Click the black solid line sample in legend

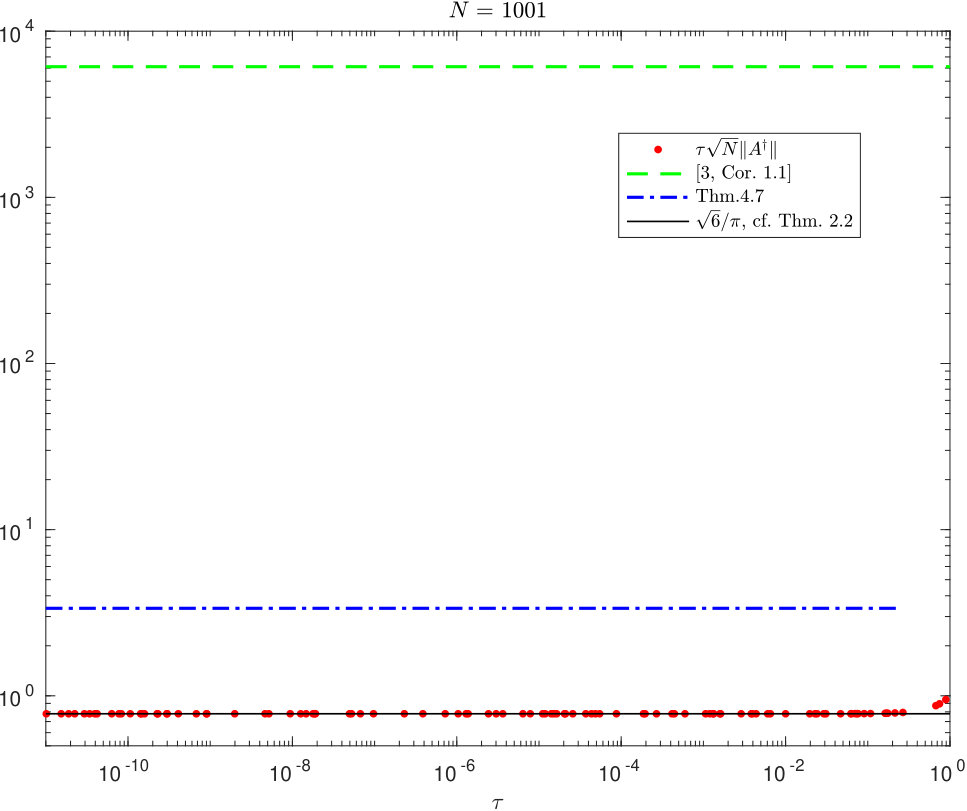click(657, 221)
